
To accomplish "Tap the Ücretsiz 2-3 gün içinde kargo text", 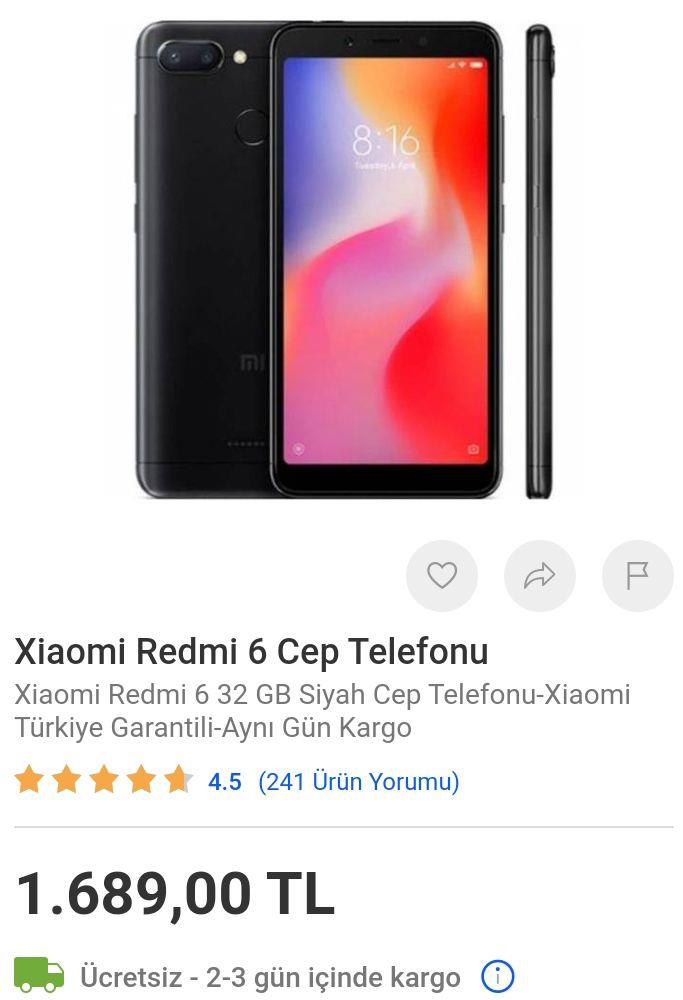I will pos(270,976).
